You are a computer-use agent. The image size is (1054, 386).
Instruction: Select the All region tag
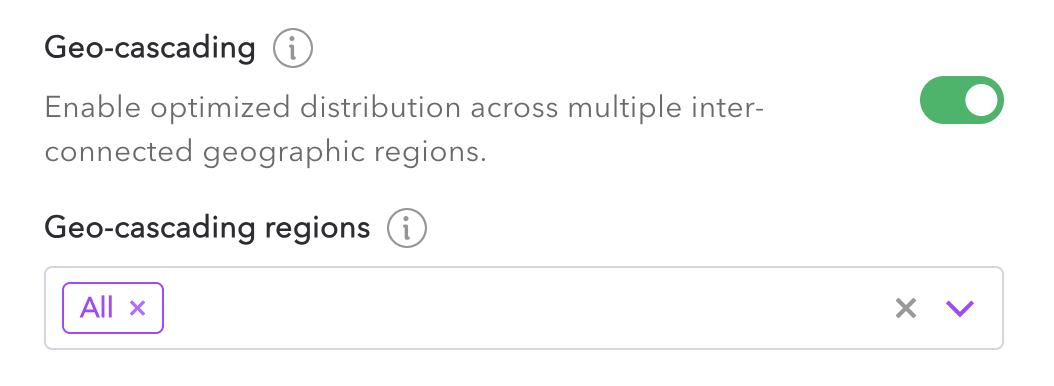[97, 308]
